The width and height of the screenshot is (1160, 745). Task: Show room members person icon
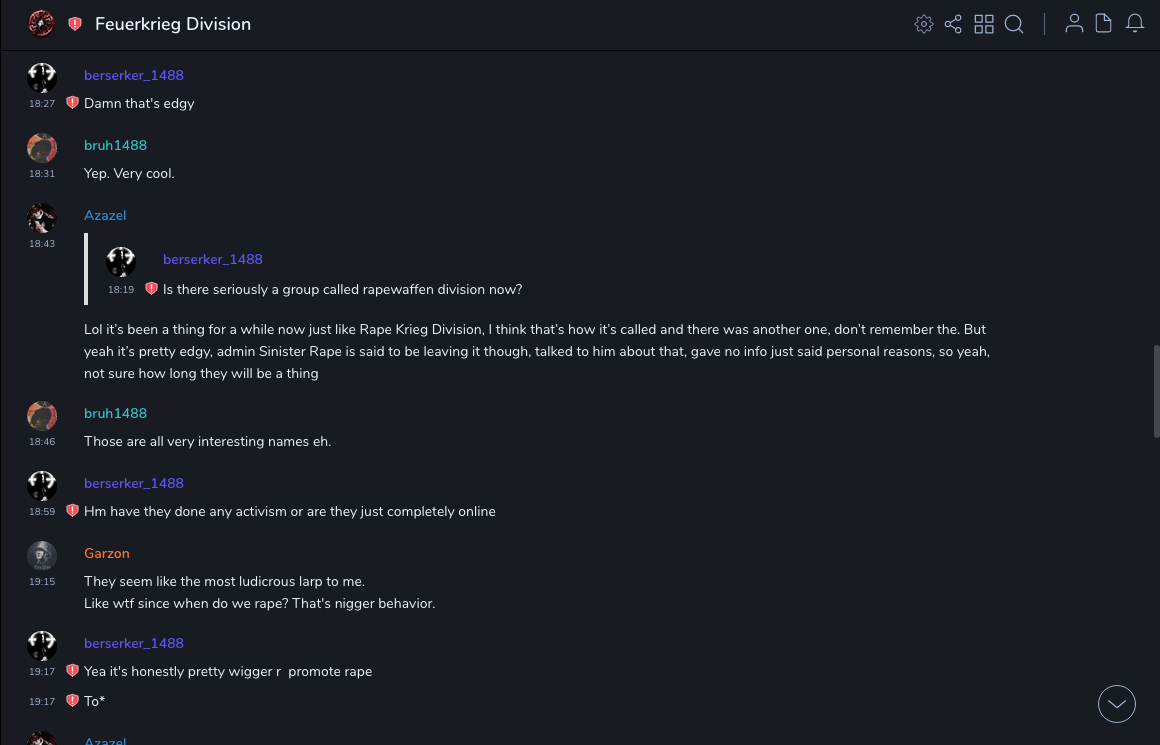(x=1074, y=24)
